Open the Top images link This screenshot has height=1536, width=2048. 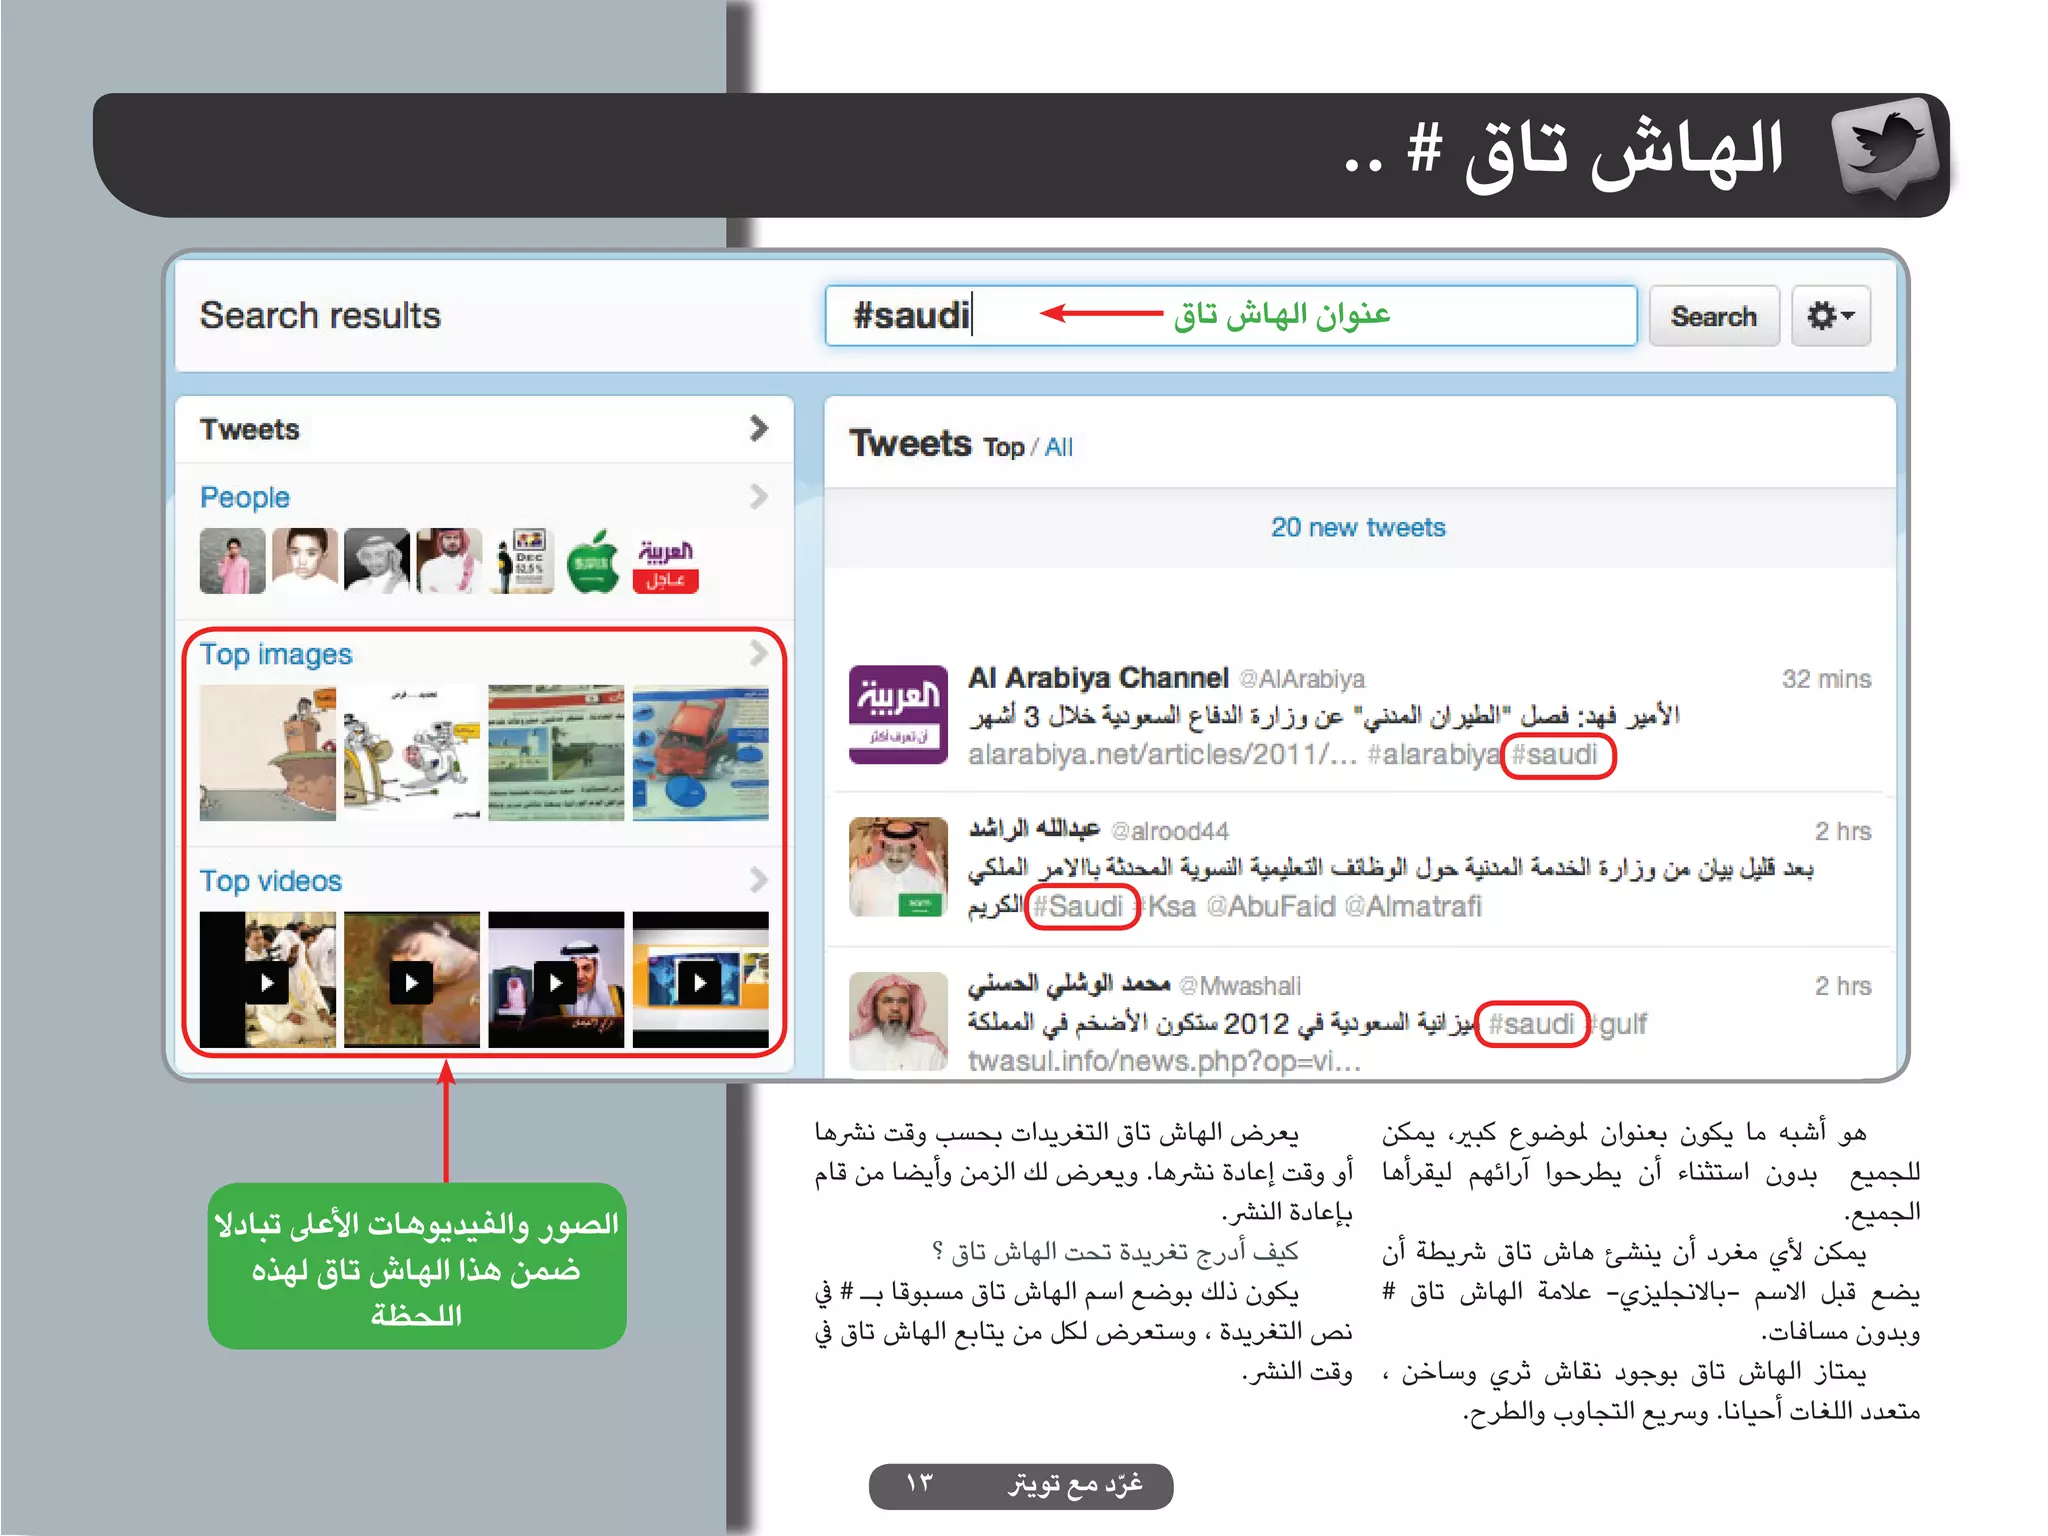pyautogui.click(x=276, y=654)
